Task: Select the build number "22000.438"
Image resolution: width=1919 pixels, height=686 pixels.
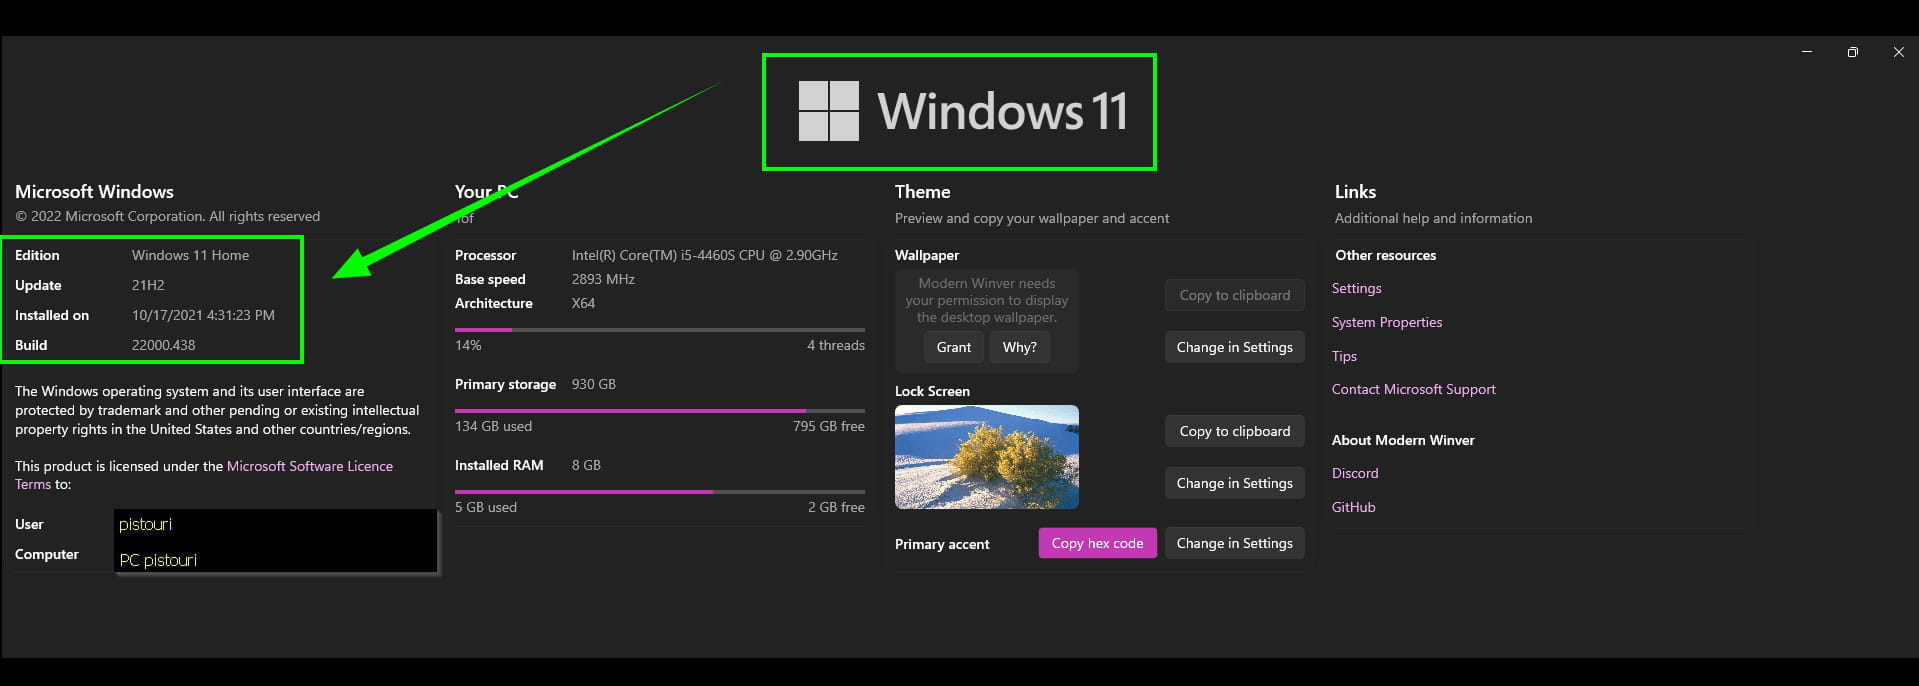Action: (164, 345)
